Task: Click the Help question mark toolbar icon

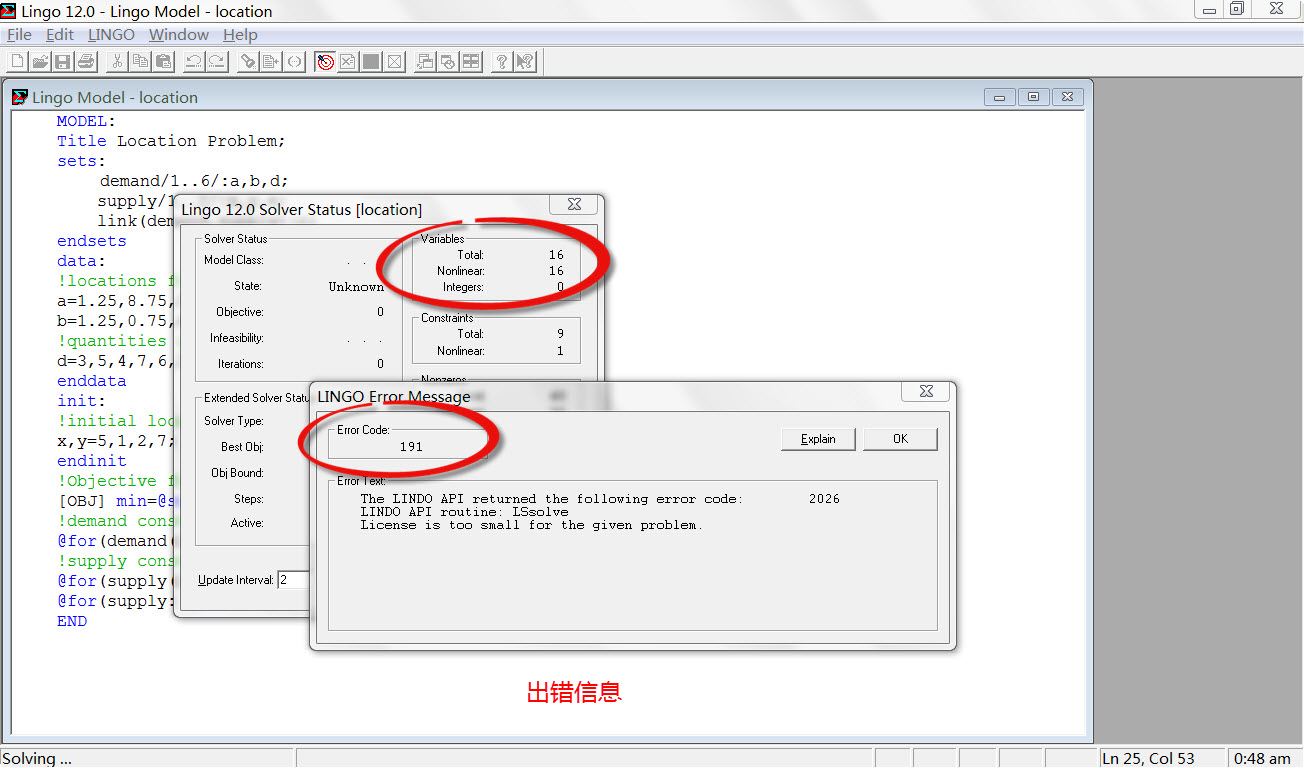Action: pos(502,62)
